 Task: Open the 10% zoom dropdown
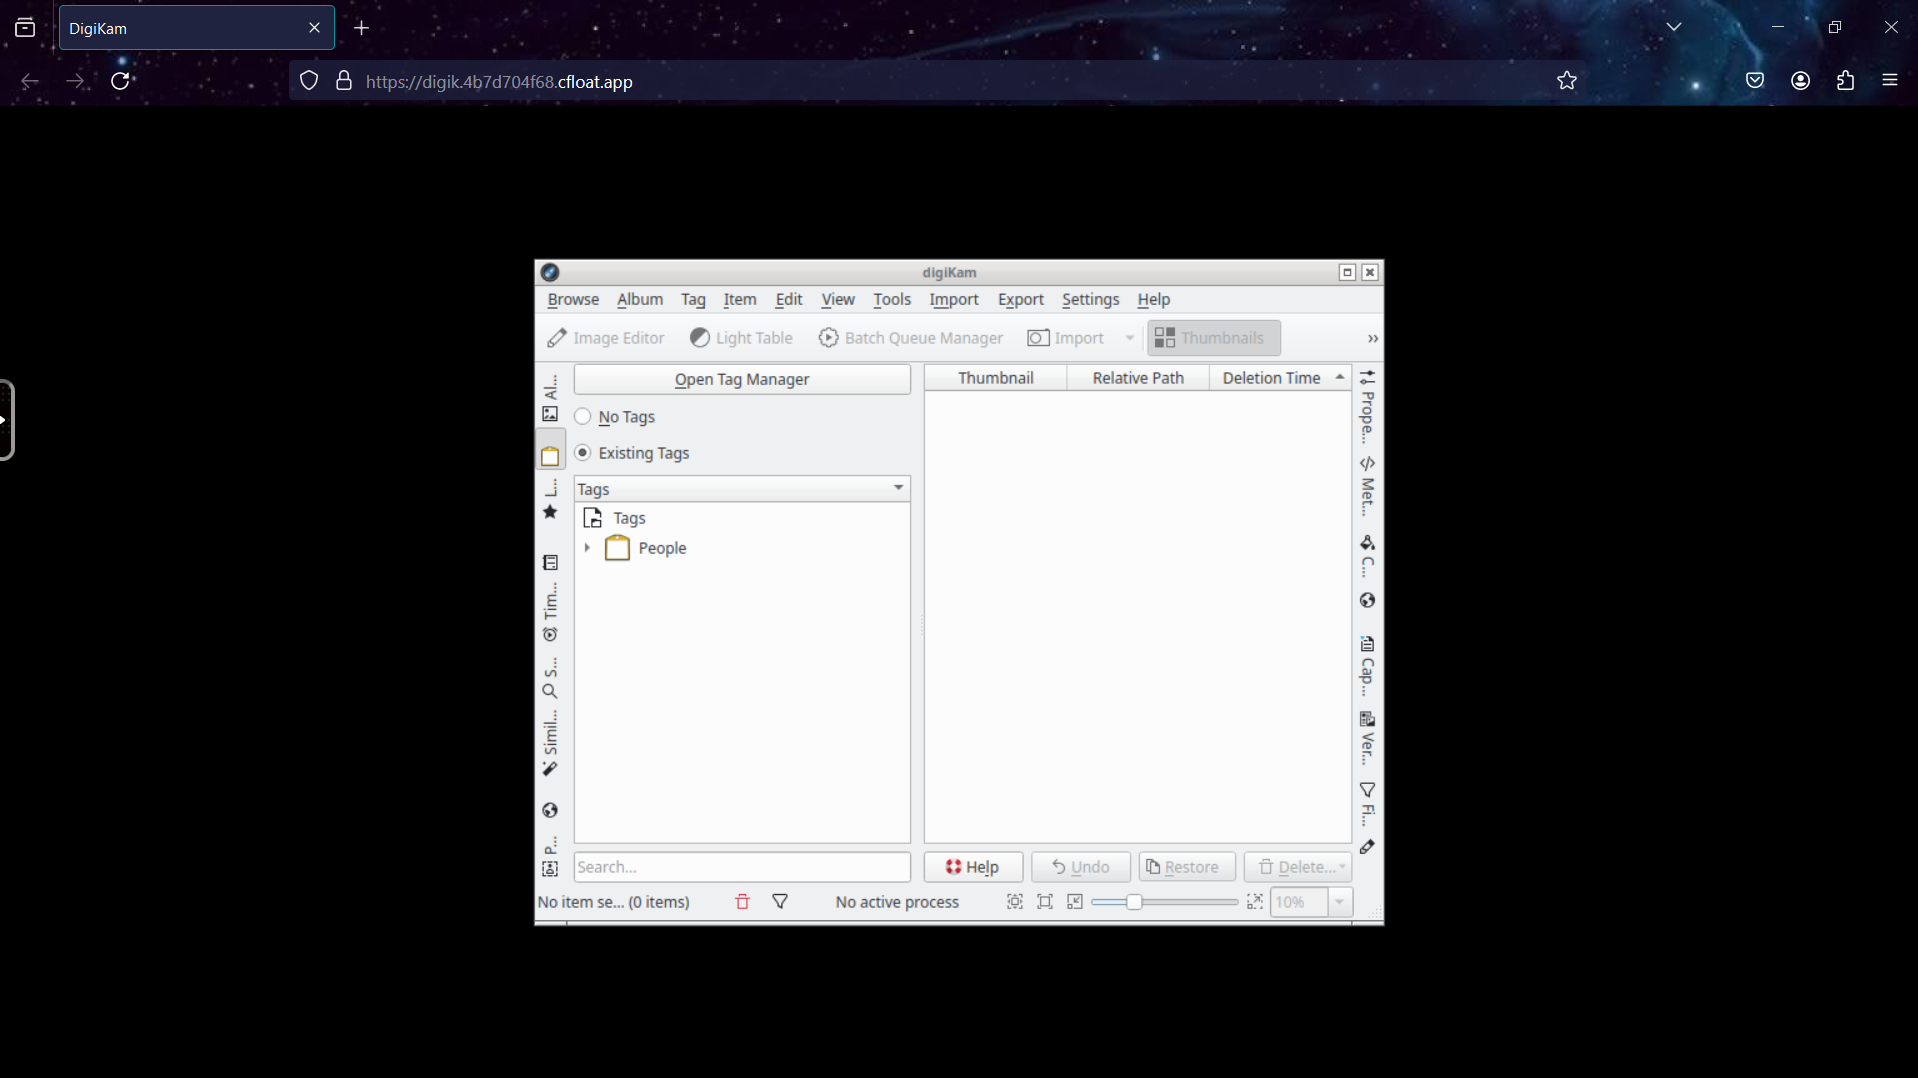[1339, 902]
